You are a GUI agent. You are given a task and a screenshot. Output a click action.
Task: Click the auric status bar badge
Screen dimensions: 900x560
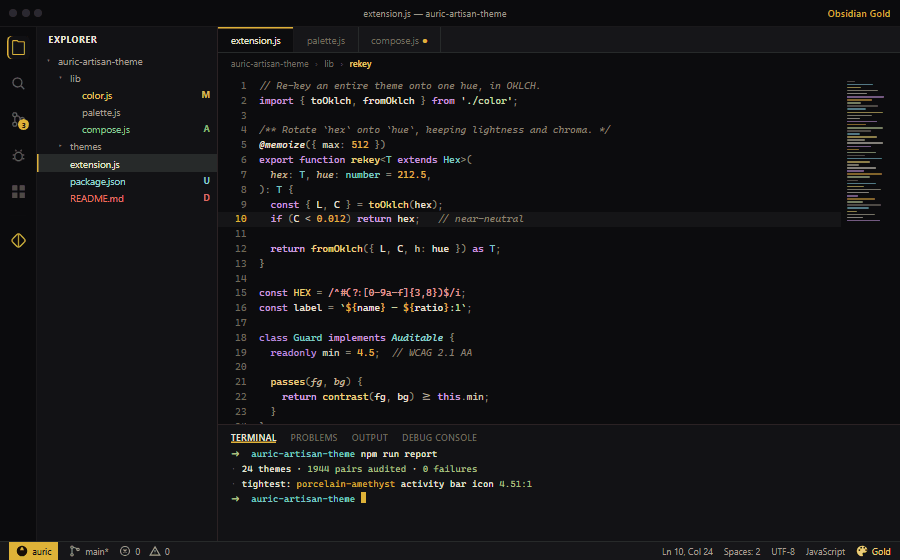pos(33,551)
